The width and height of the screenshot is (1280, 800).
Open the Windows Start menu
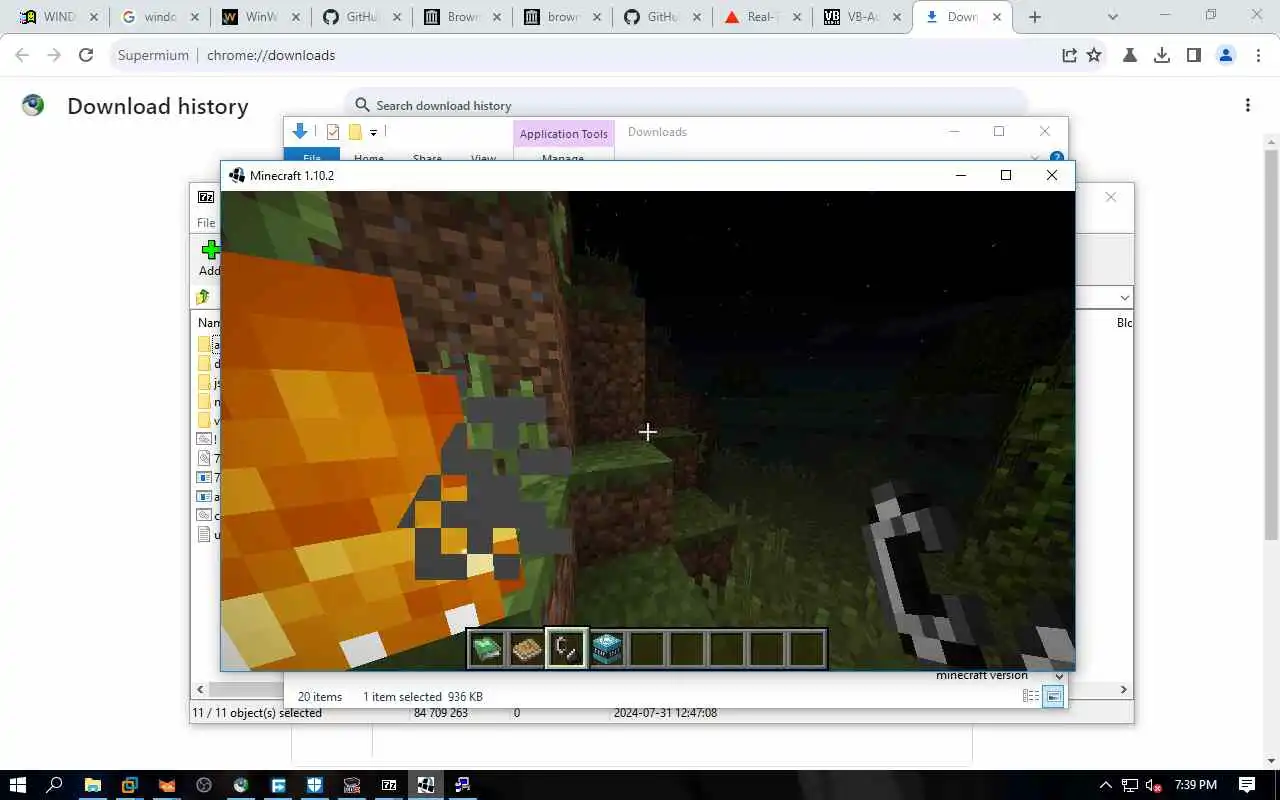click(x=18, y=784)
